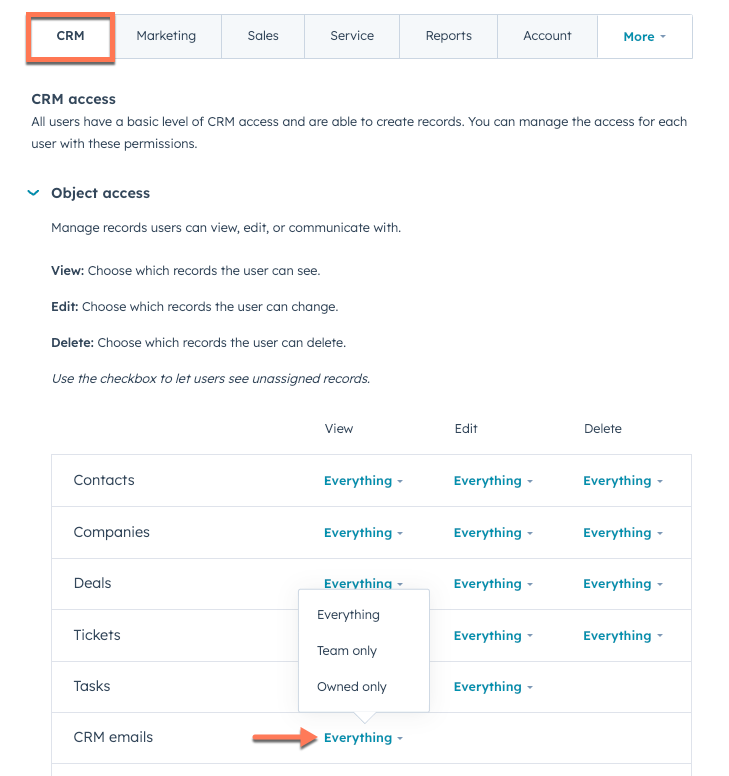729x776 pixels.
Task: Open Tickets Delete permission dropdown
Action: [623, 636]
